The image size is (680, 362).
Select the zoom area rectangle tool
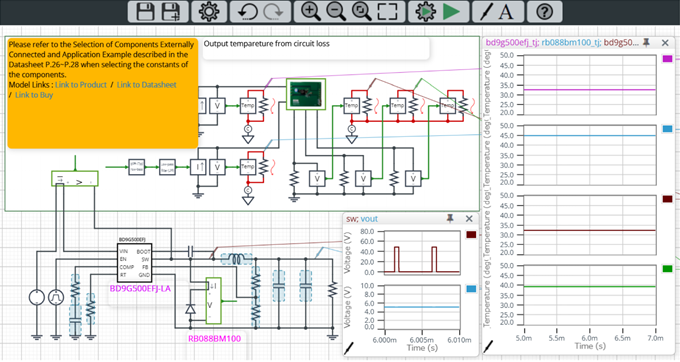point(387,12)
